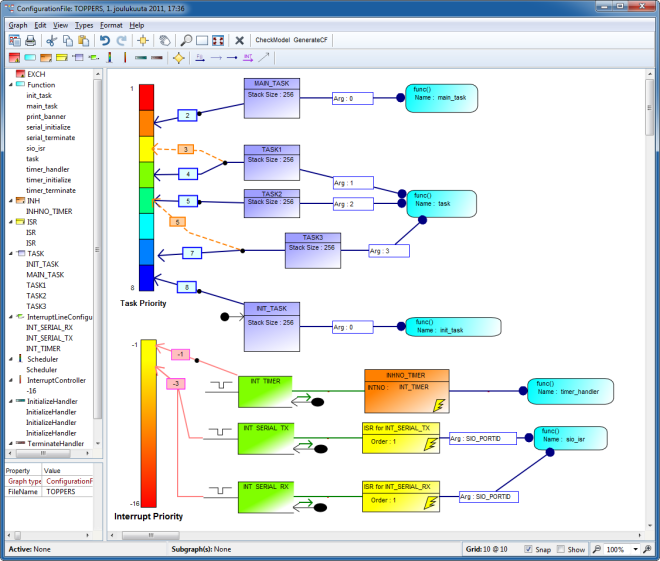Collapse the TASK tree node
Screen dimensions: 660x561
point(11,254)
